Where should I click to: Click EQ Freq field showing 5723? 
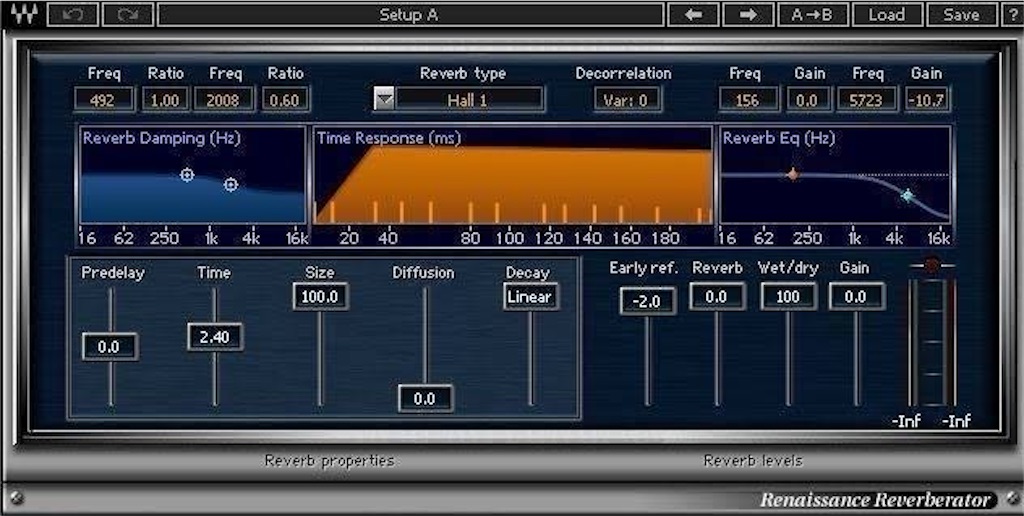click(x=866, y=100)
